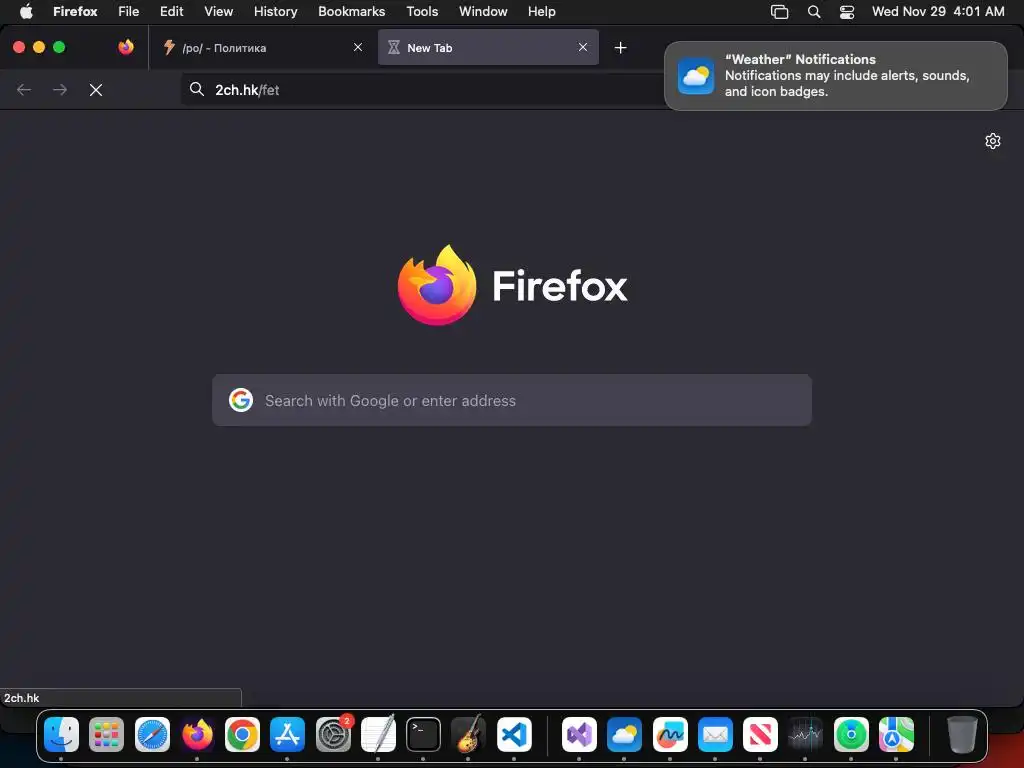Click the Google logo in the search box
Image resolution: width=1024 pixels, height=768 pixels.
[x=241, y=400]
